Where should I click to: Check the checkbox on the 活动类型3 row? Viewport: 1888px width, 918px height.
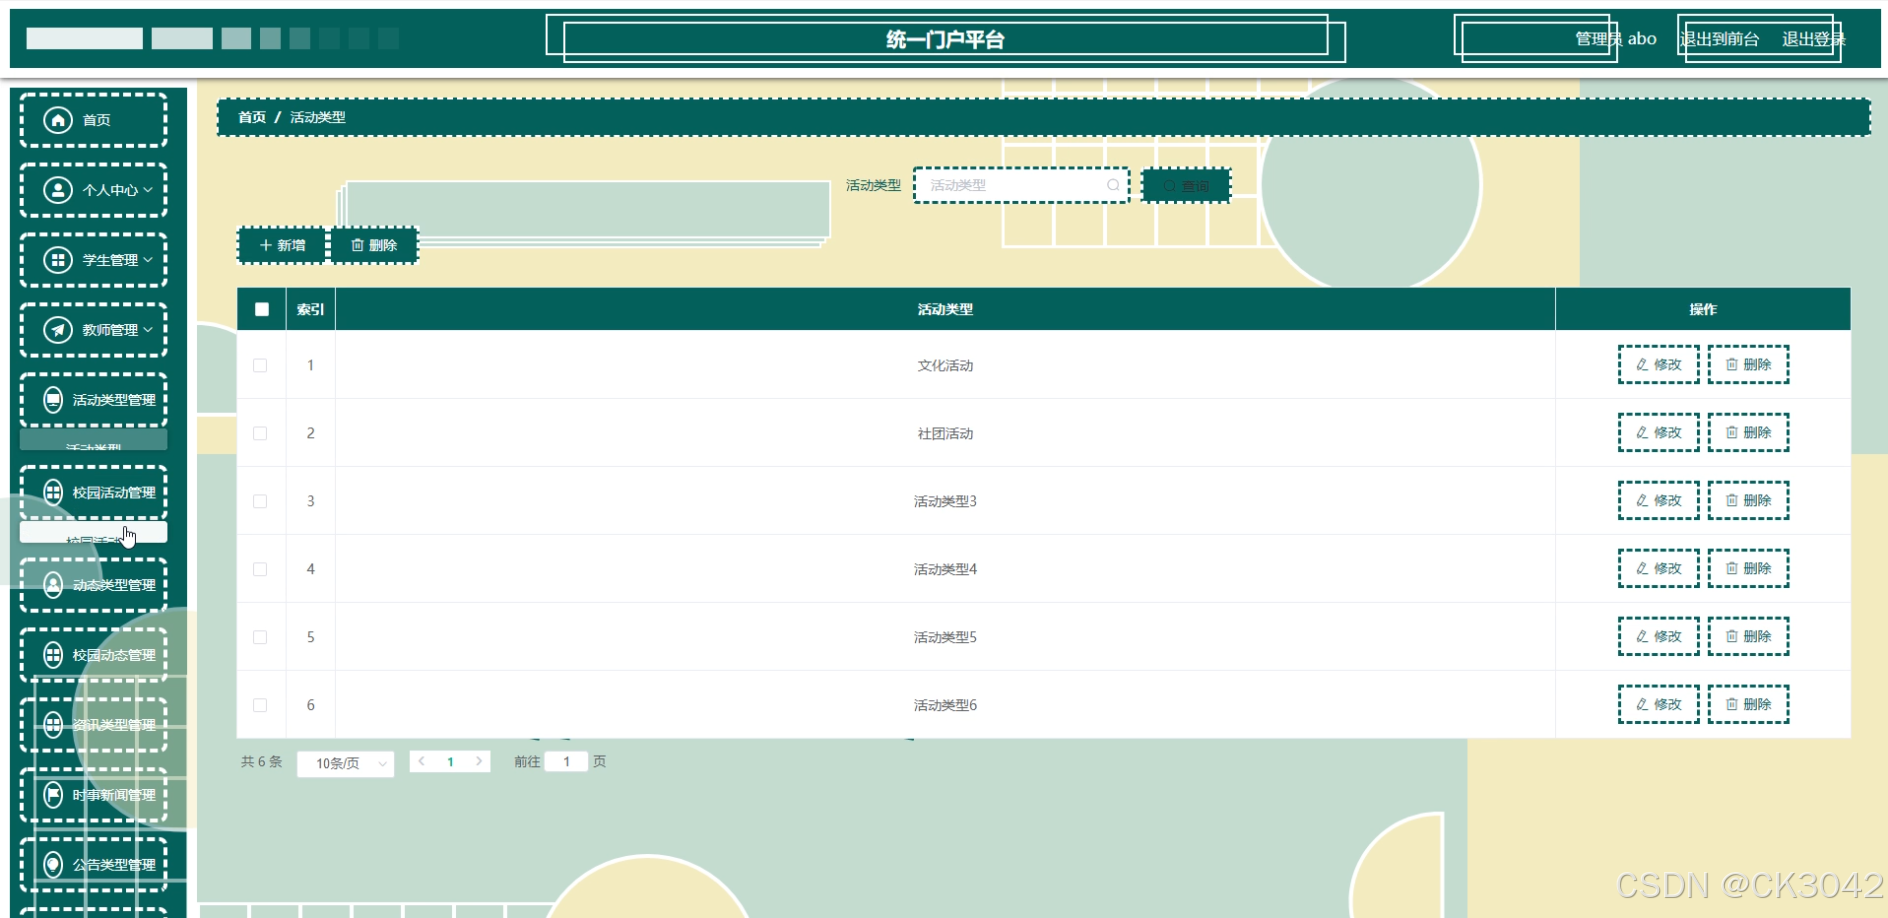262,500
